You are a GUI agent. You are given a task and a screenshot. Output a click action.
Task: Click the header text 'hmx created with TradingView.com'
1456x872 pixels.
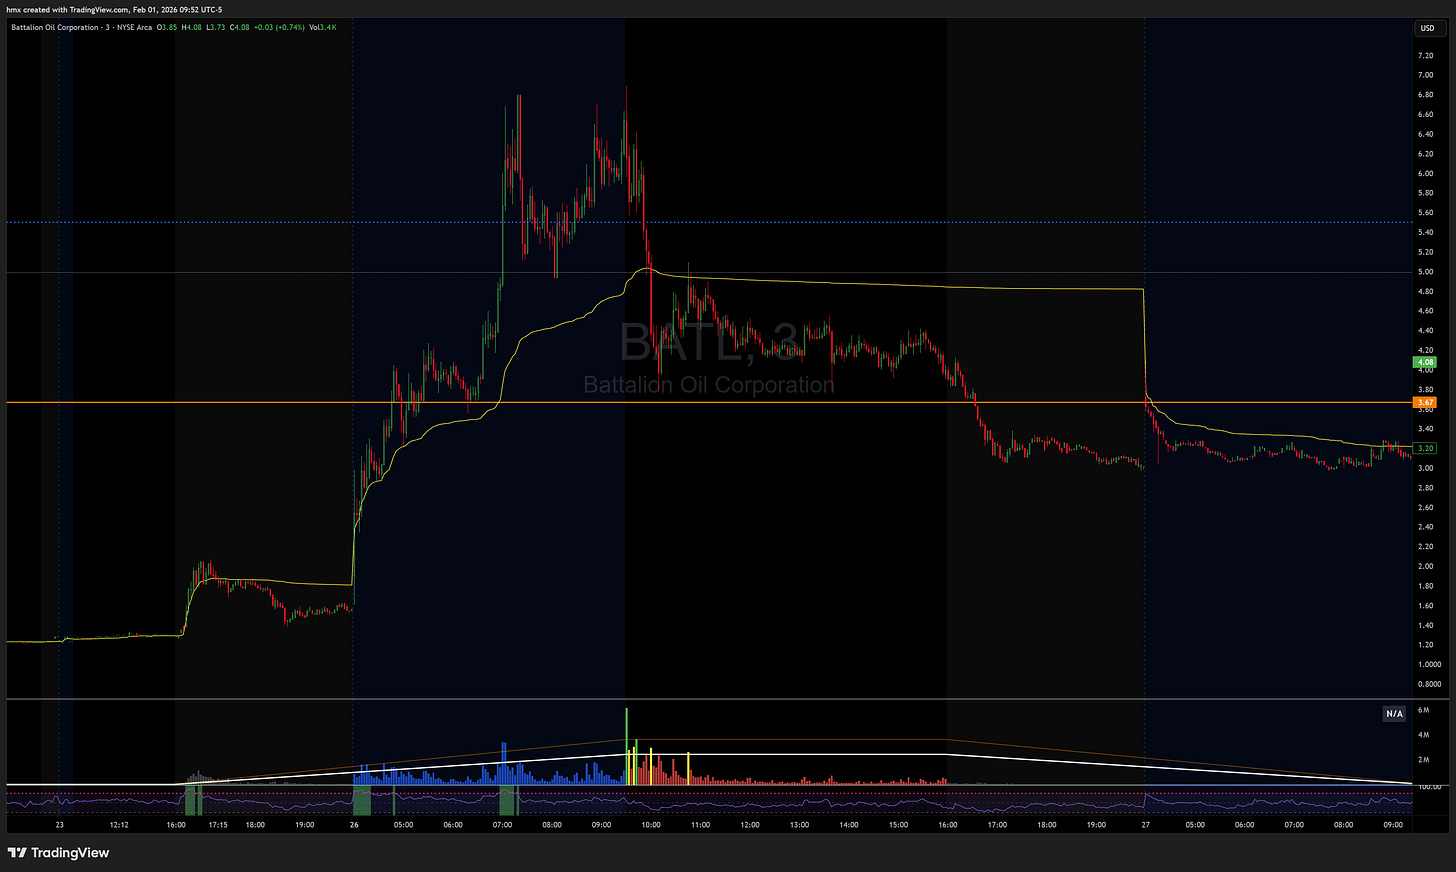click(x=70, y=9)
